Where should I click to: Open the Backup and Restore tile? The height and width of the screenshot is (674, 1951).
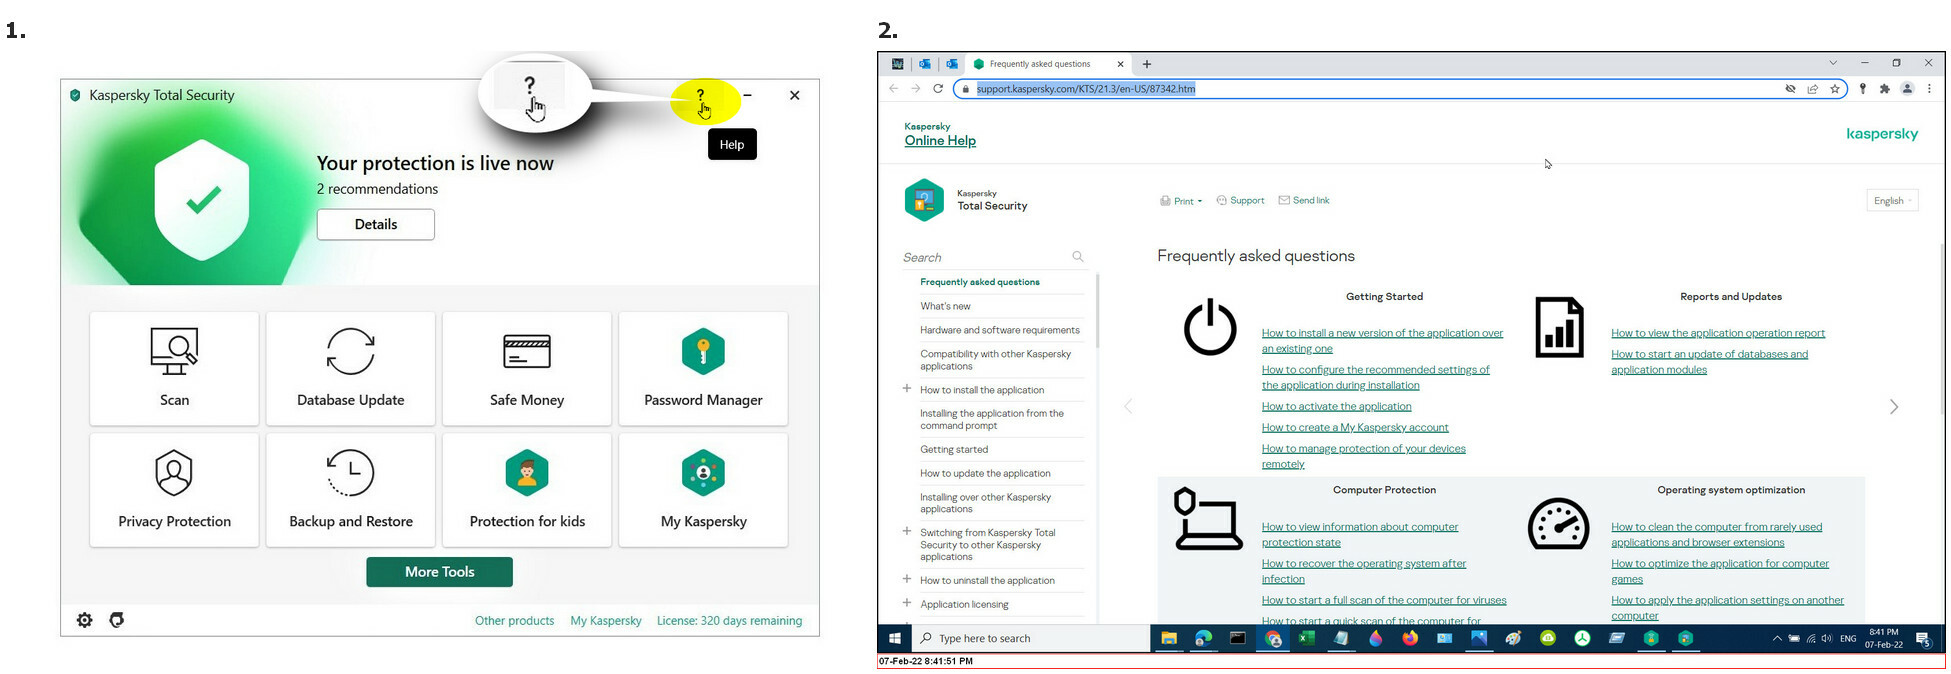351,490
